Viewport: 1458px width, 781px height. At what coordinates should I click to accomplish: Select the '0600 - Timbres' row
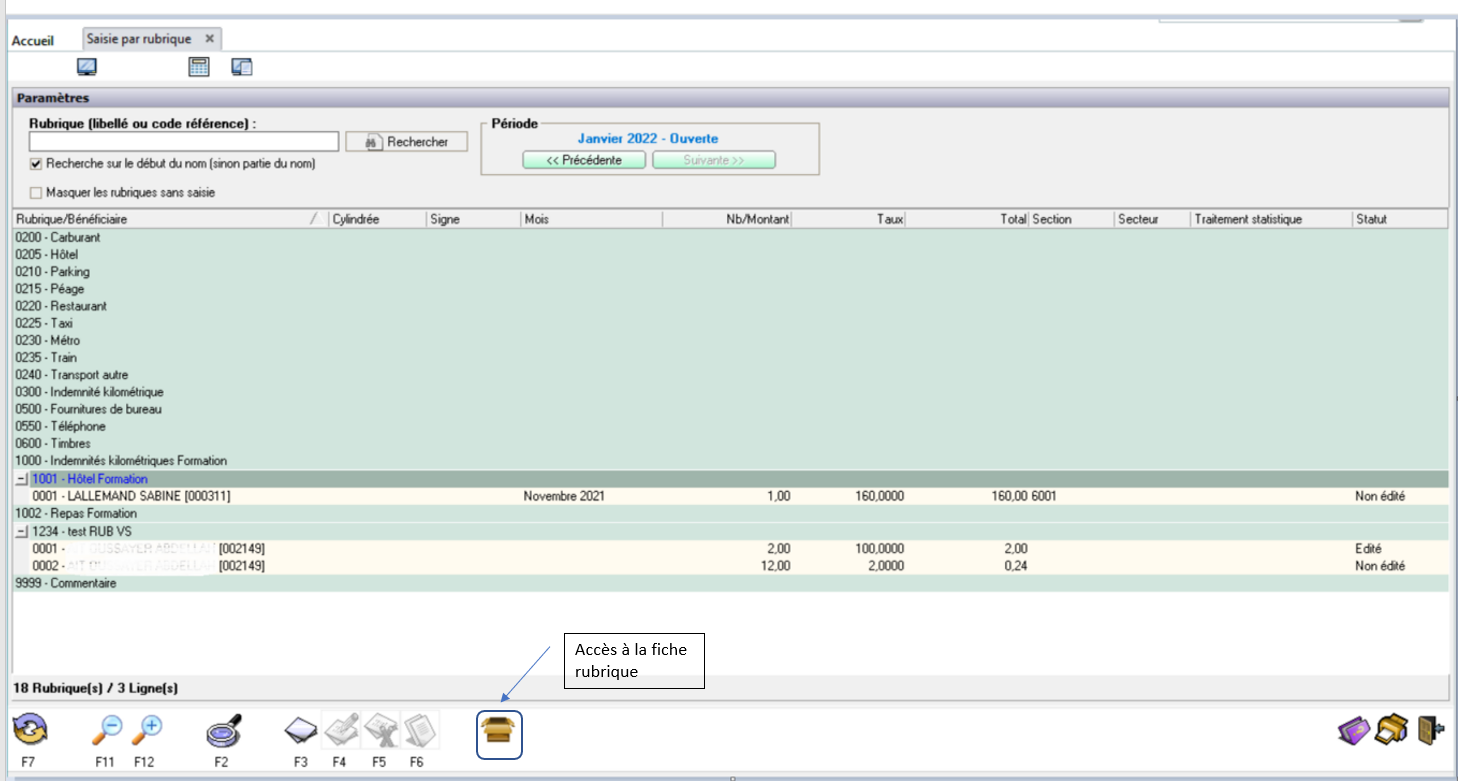pos(731,443)
